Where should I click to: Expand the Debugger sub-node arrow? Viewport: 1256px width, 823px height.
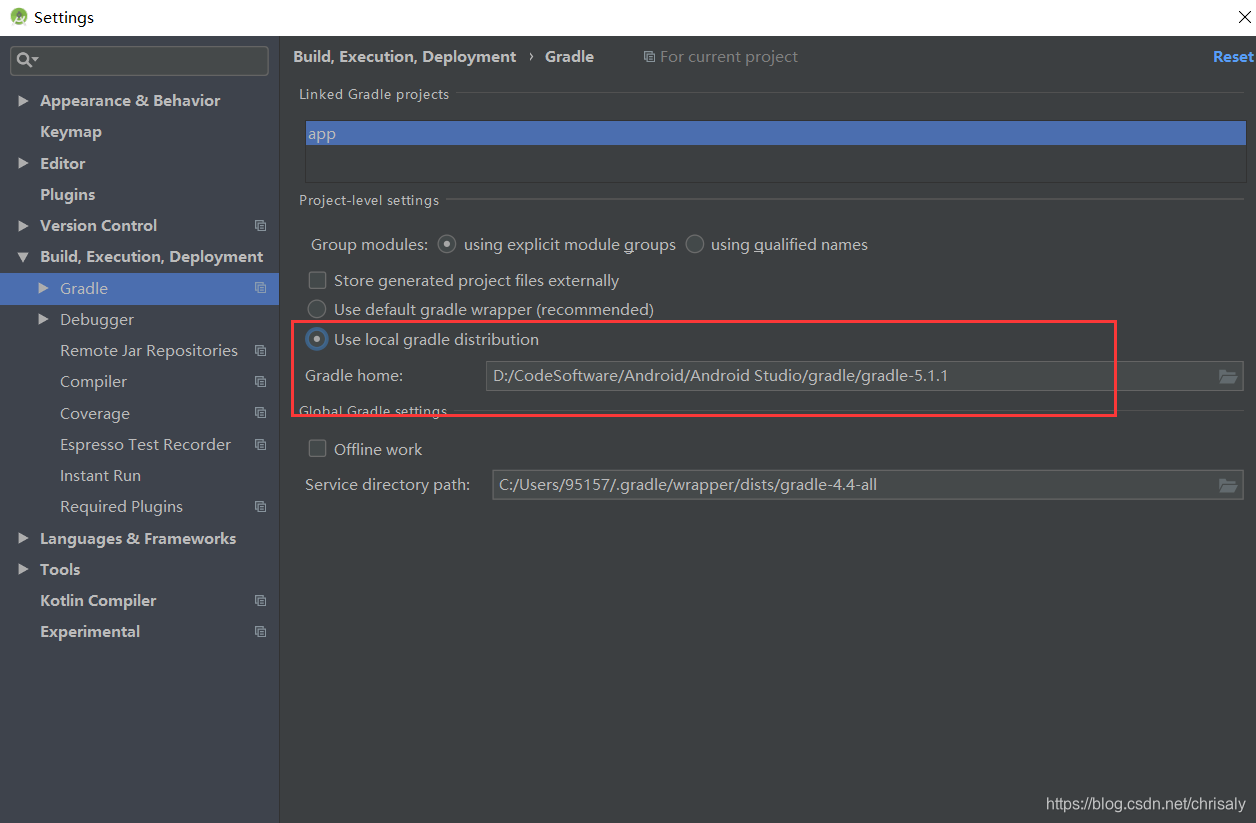pos(43,319)
